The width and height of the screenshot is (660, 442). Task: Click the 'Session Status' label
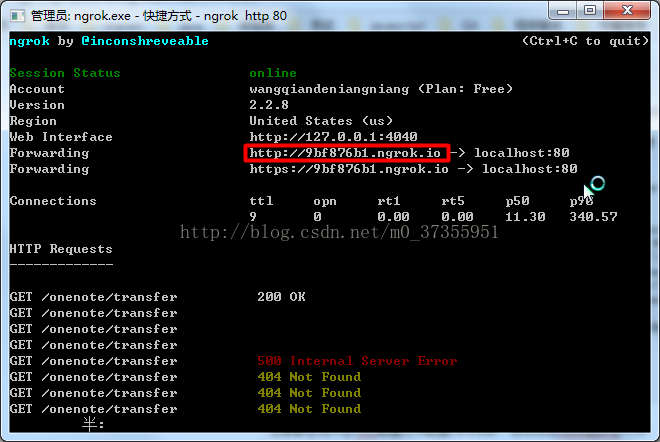tap(65, 73)
